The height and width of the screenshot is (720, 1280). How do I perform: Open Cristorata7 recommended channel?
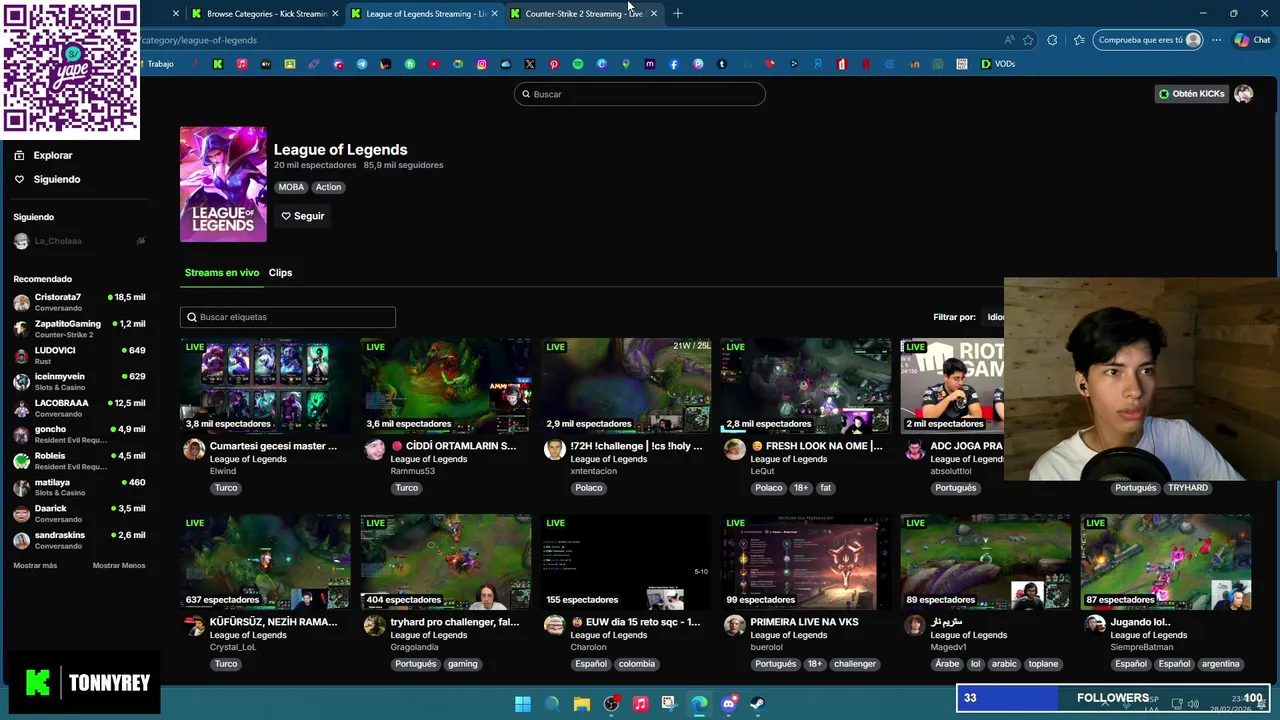pyautogui.click(x=78, y=302)
